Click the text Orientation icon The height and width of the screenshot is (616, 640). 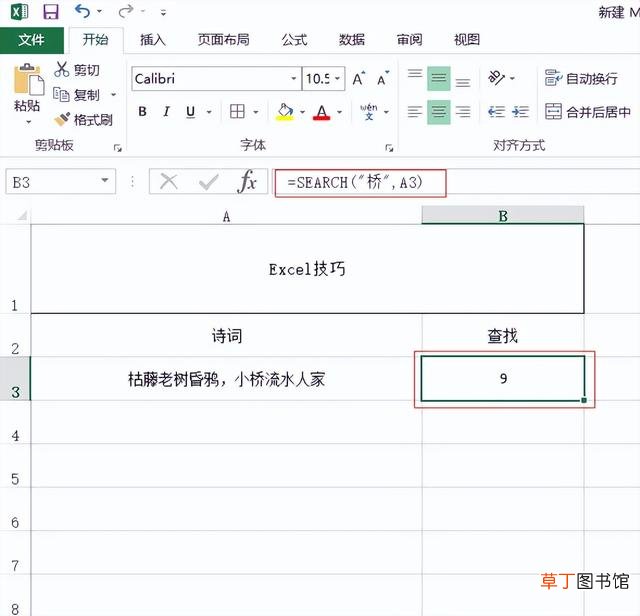coord(496,78)
